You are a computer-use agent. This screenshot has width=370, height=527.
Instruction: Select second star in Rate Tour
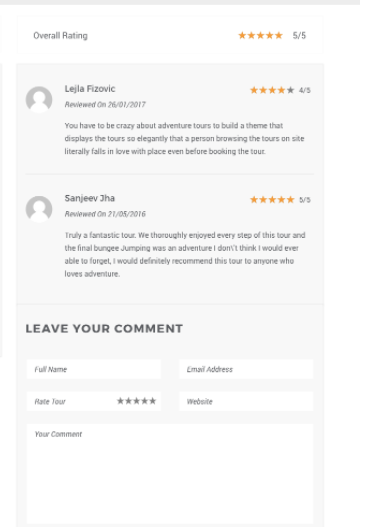(x=128, y=401)
